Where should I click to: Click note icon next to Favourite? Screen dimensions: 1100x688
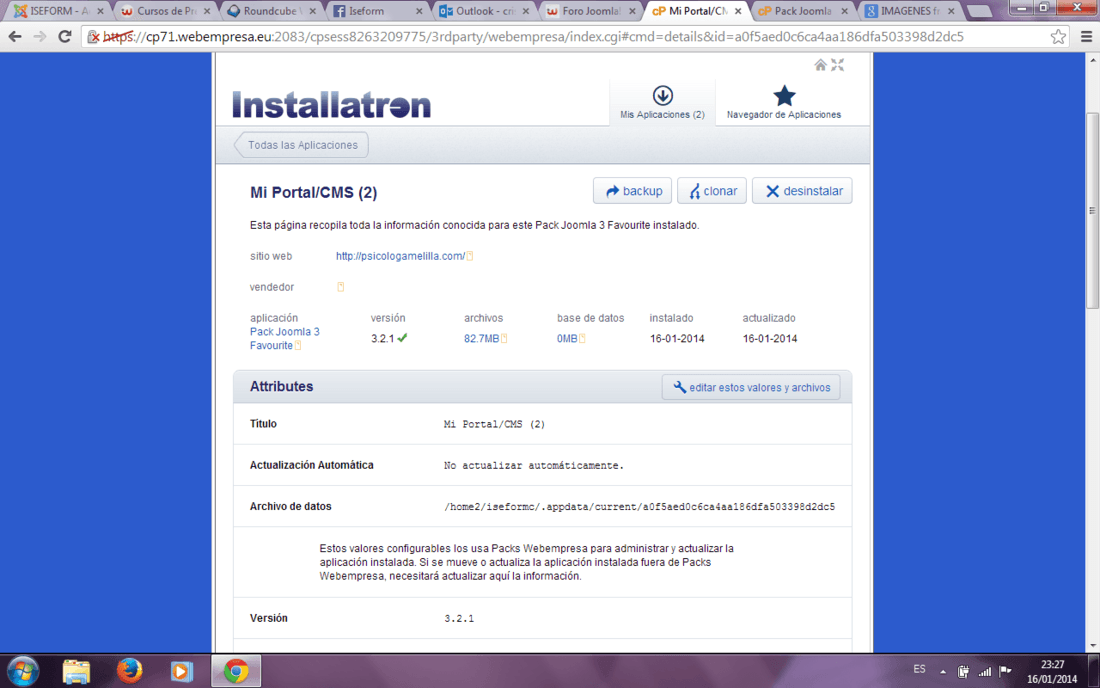[297, 345]
